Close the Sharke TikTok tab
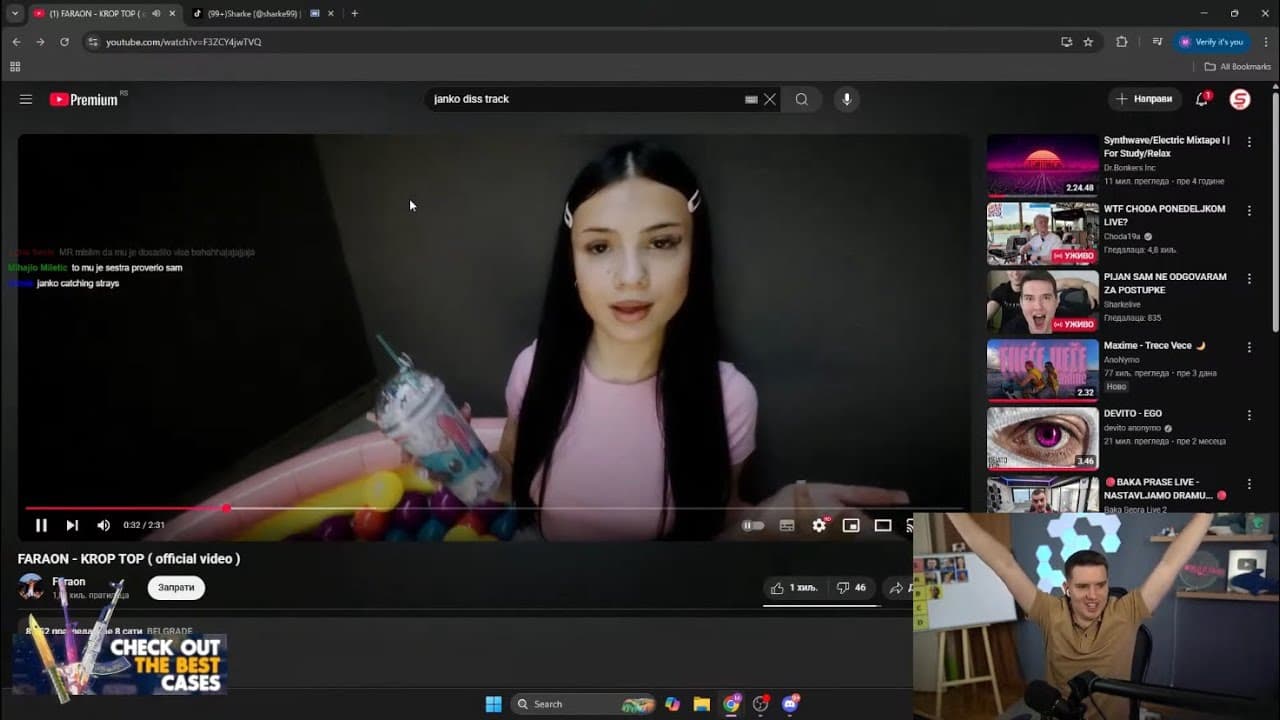 [331, 14]
